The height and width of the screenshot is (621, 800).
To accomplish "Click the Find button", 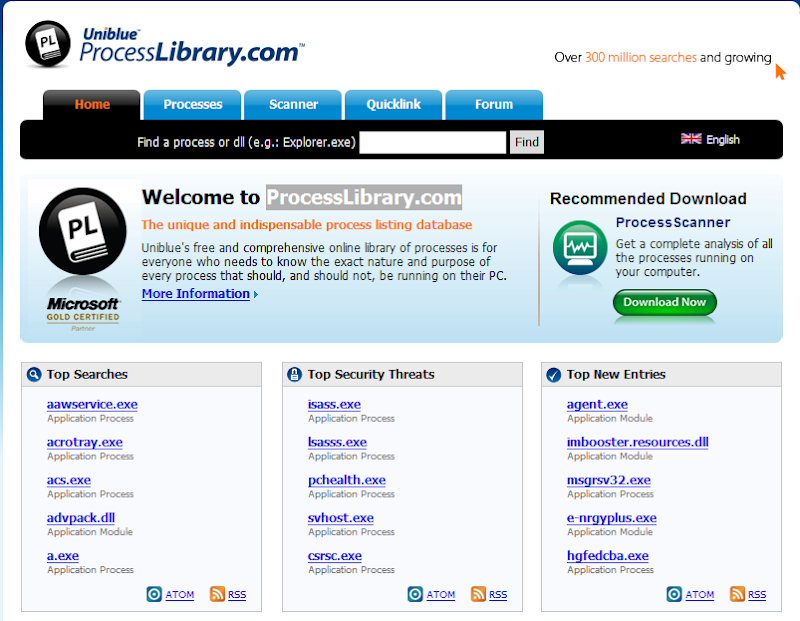I will 527,142.
